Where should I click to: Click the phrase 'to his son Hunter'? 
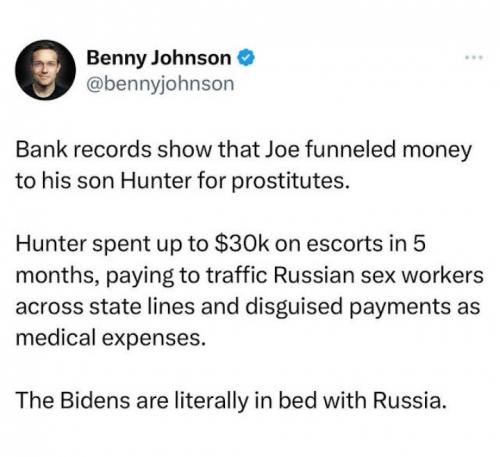(104, 181)
